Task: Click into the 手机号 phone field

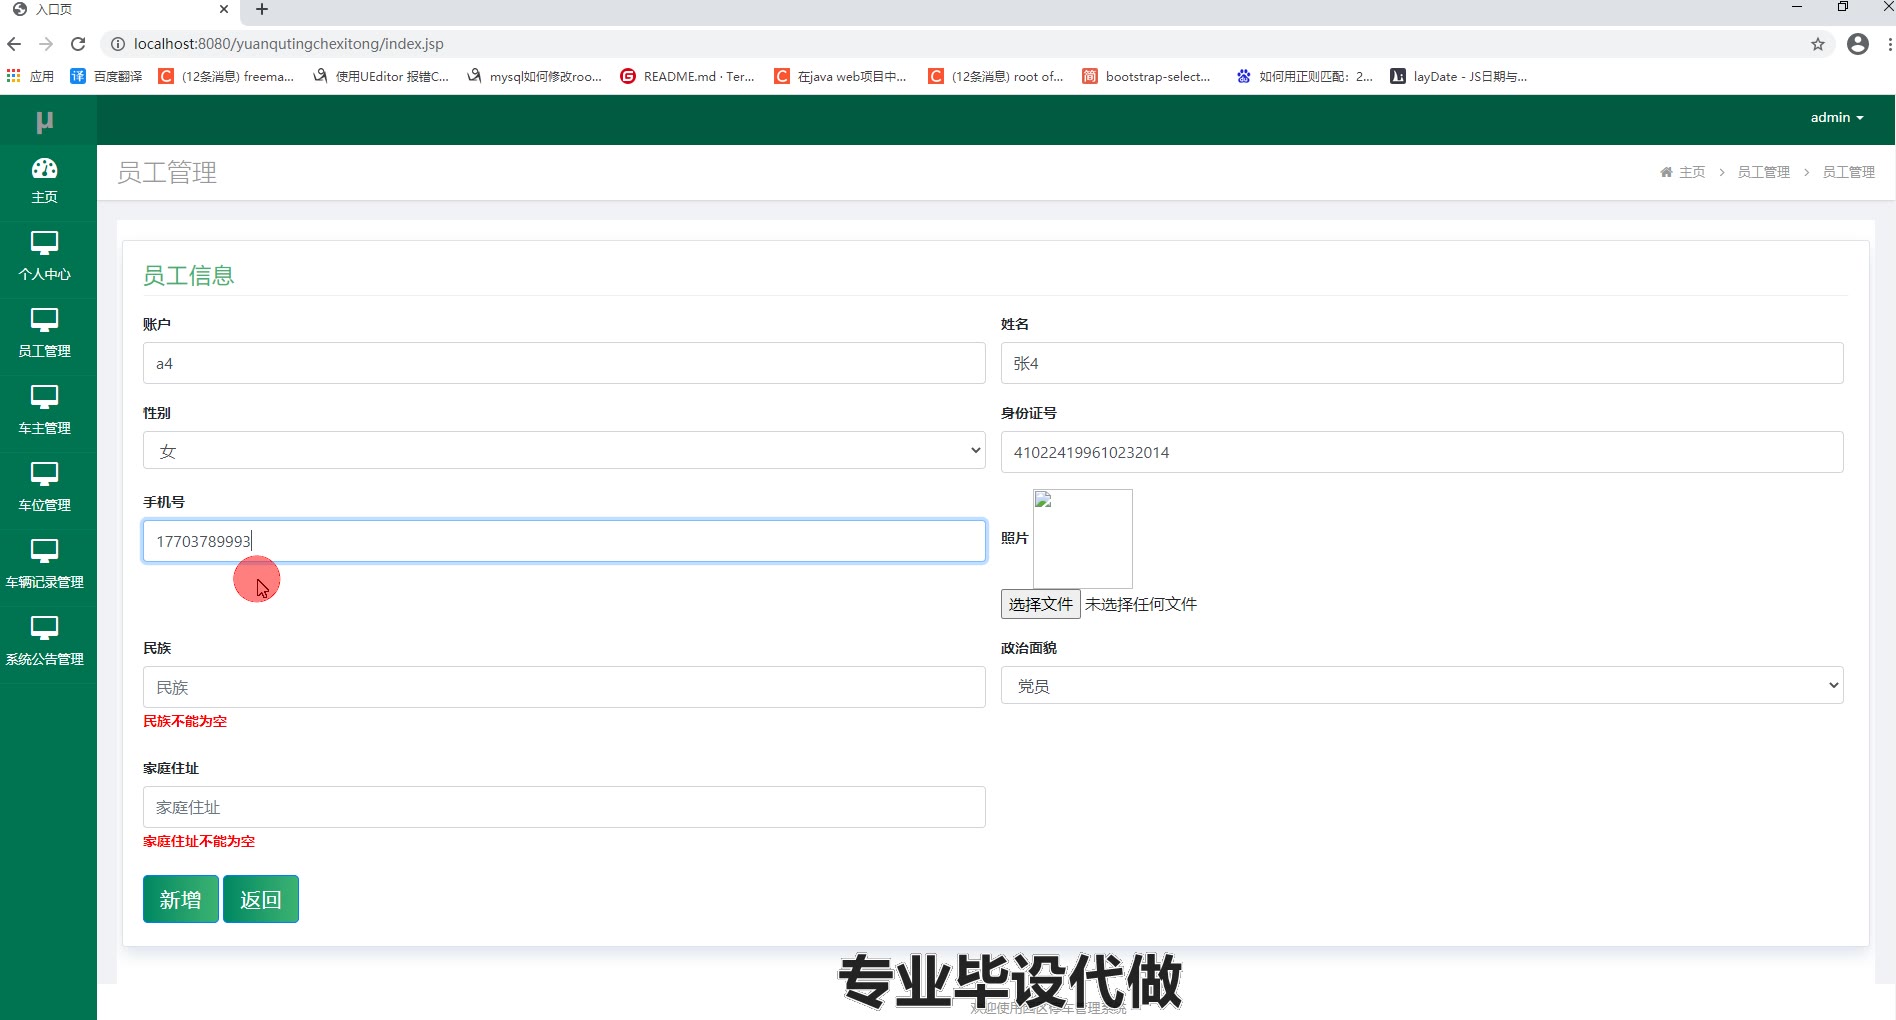Action: pos(564,541)
